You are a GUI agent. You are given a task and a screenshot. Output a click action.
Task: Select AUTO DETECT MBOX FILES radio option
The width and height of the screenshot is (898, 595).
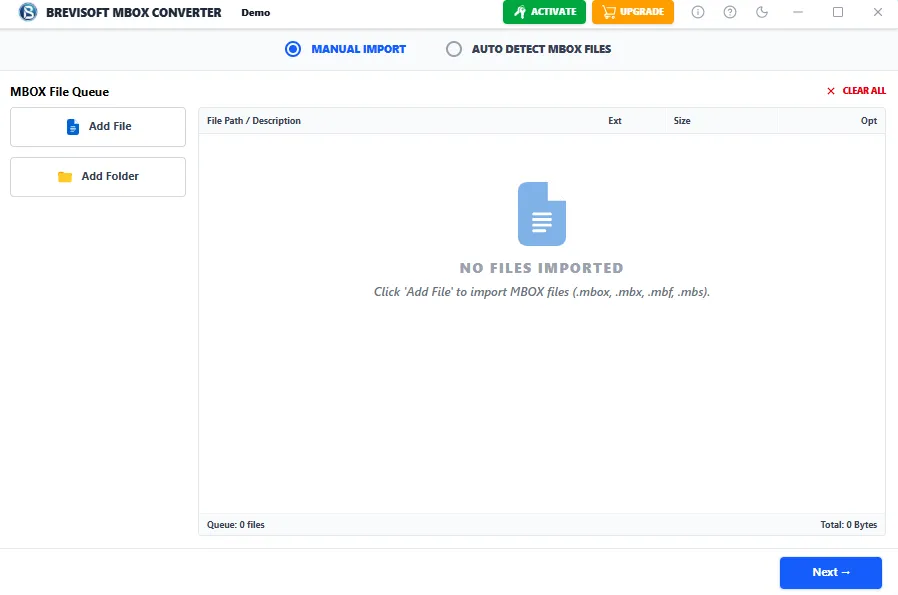[529, 49]
